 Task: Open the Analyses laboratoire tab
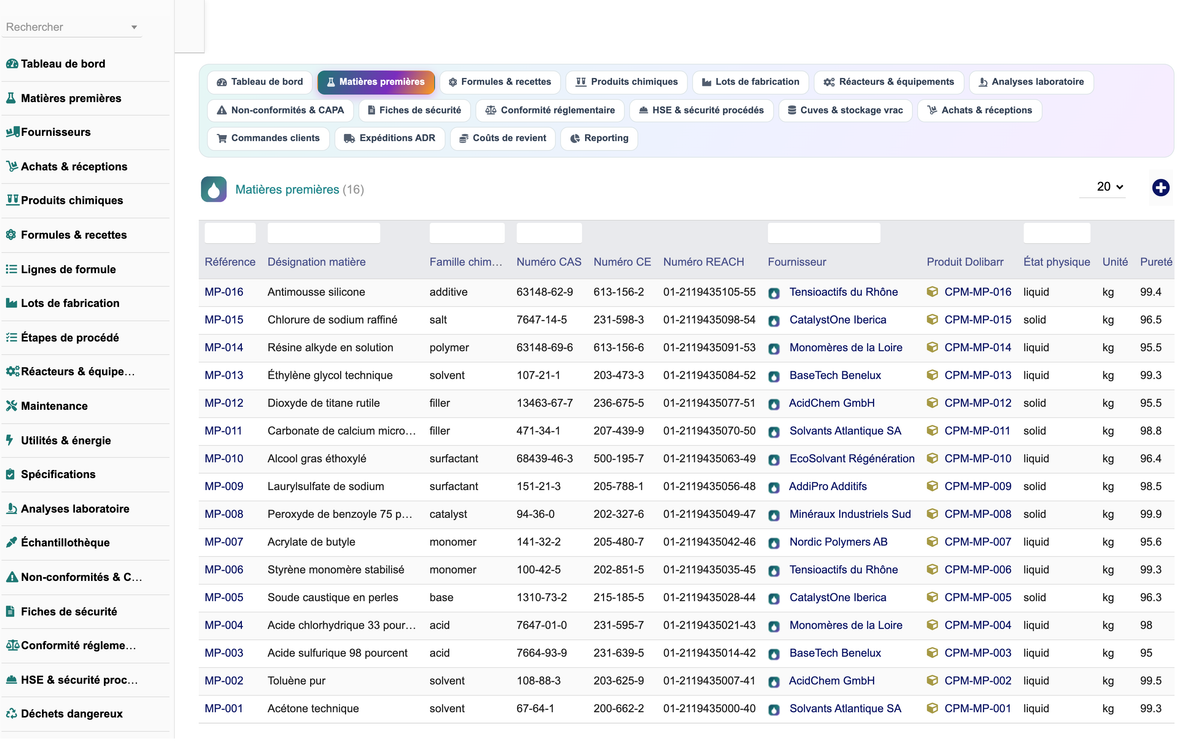click(1031, 82)
